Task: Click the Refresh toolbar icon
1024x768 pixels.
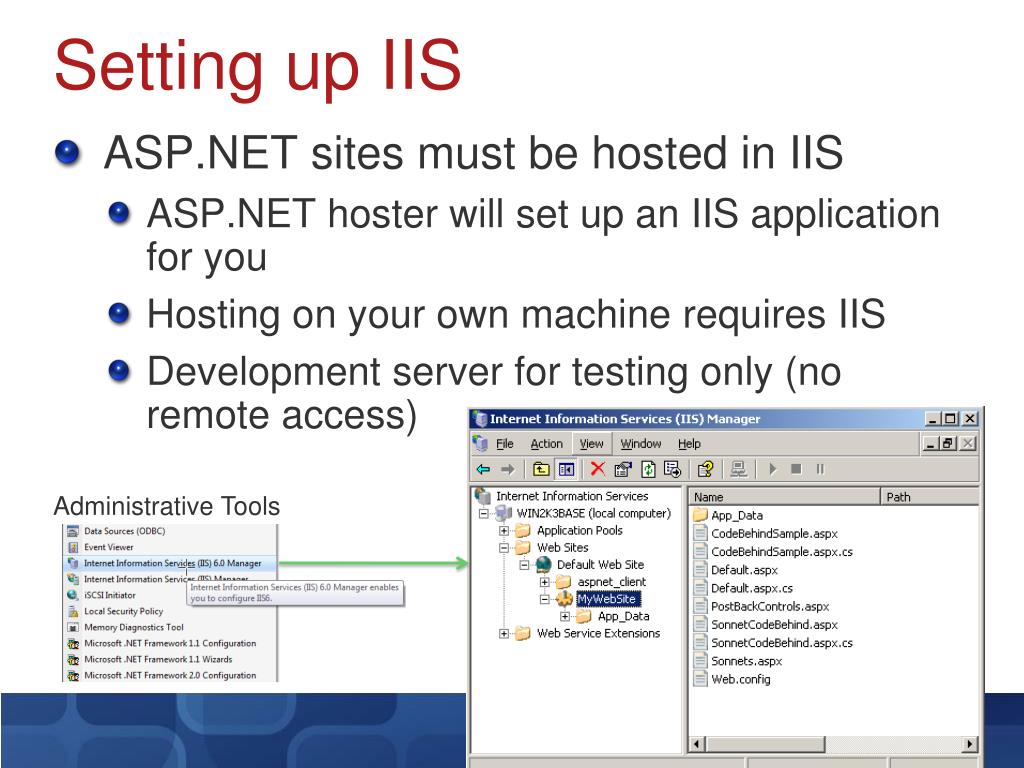Action: (648, 469)
